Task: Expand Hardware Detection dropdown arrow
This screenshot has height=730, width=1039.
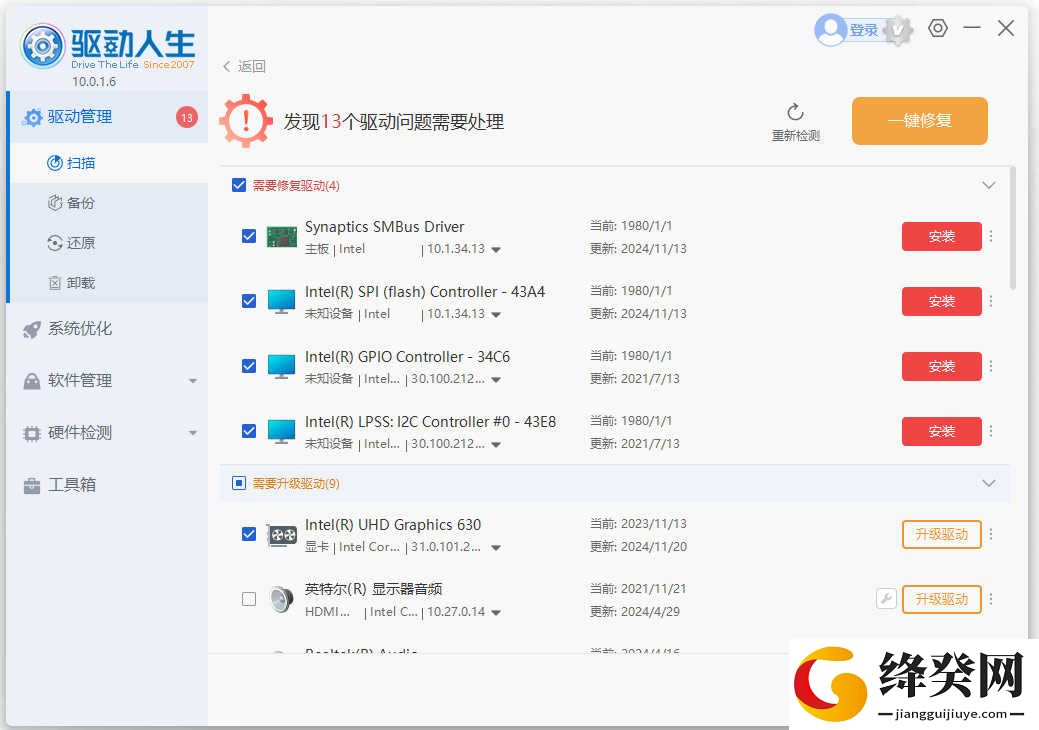Action: coord(193,433)
